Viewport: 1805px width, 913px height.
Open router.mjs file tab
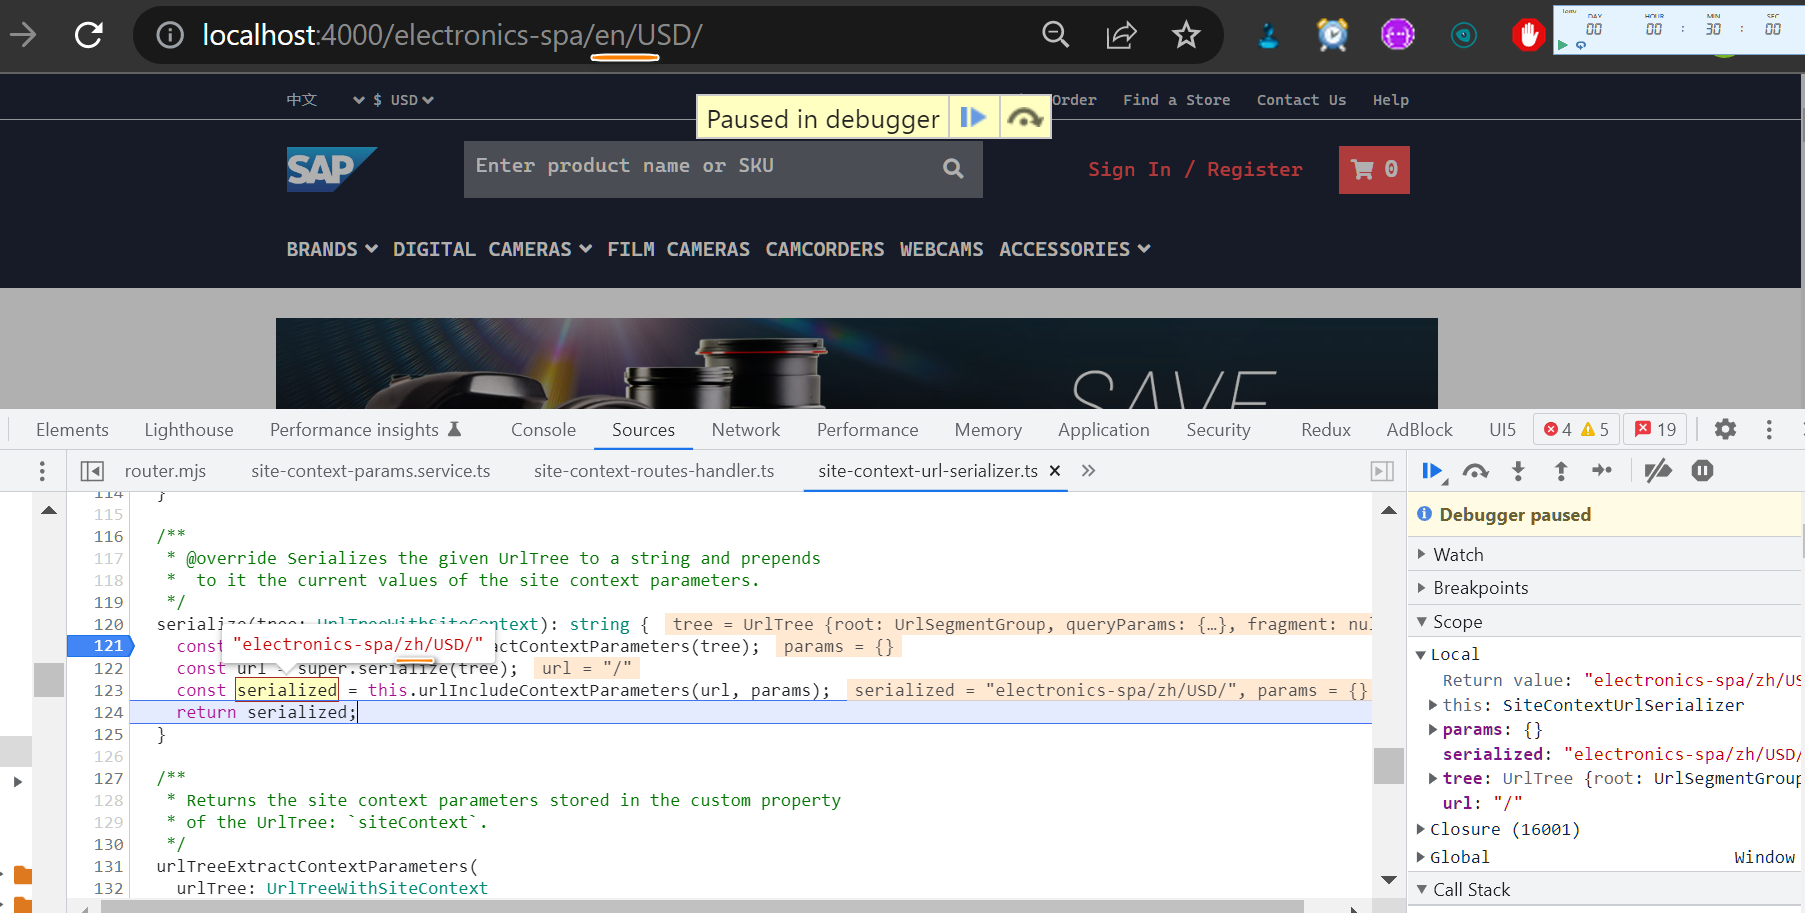tap(165, 471)
